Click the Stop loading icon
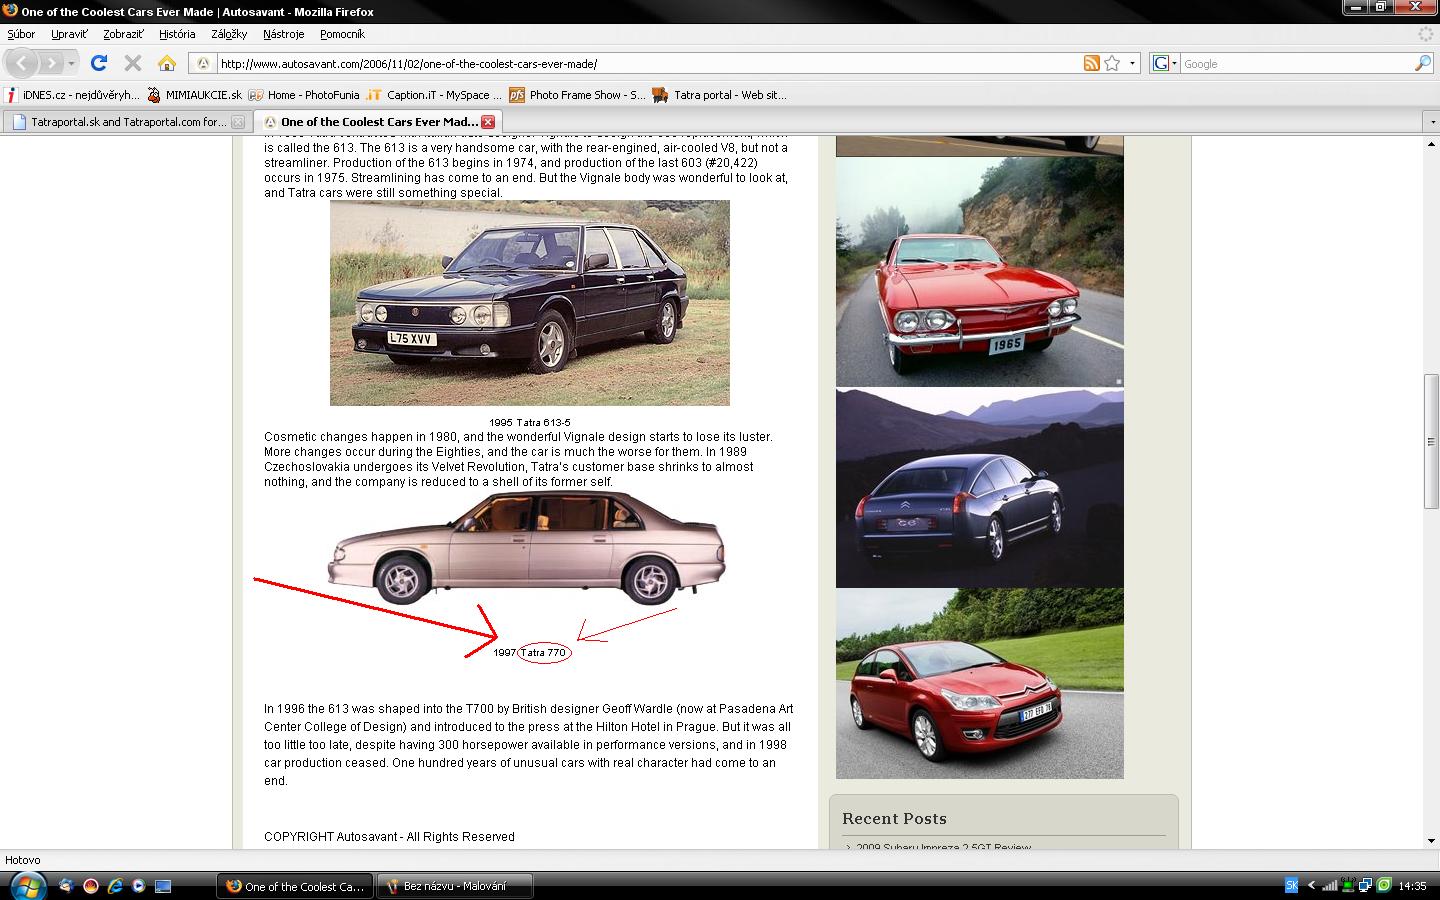 click(132, 63)
